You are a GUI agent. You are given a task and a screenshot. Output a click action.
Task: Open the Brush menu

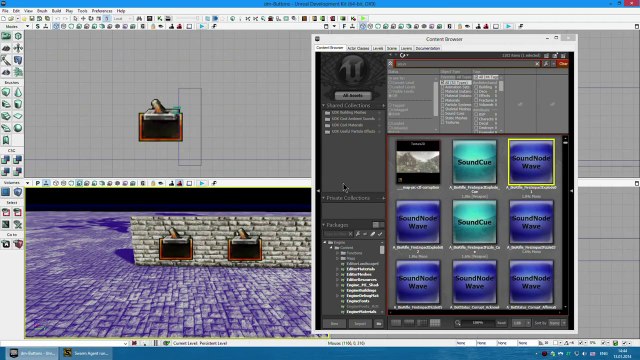(42, 11)
